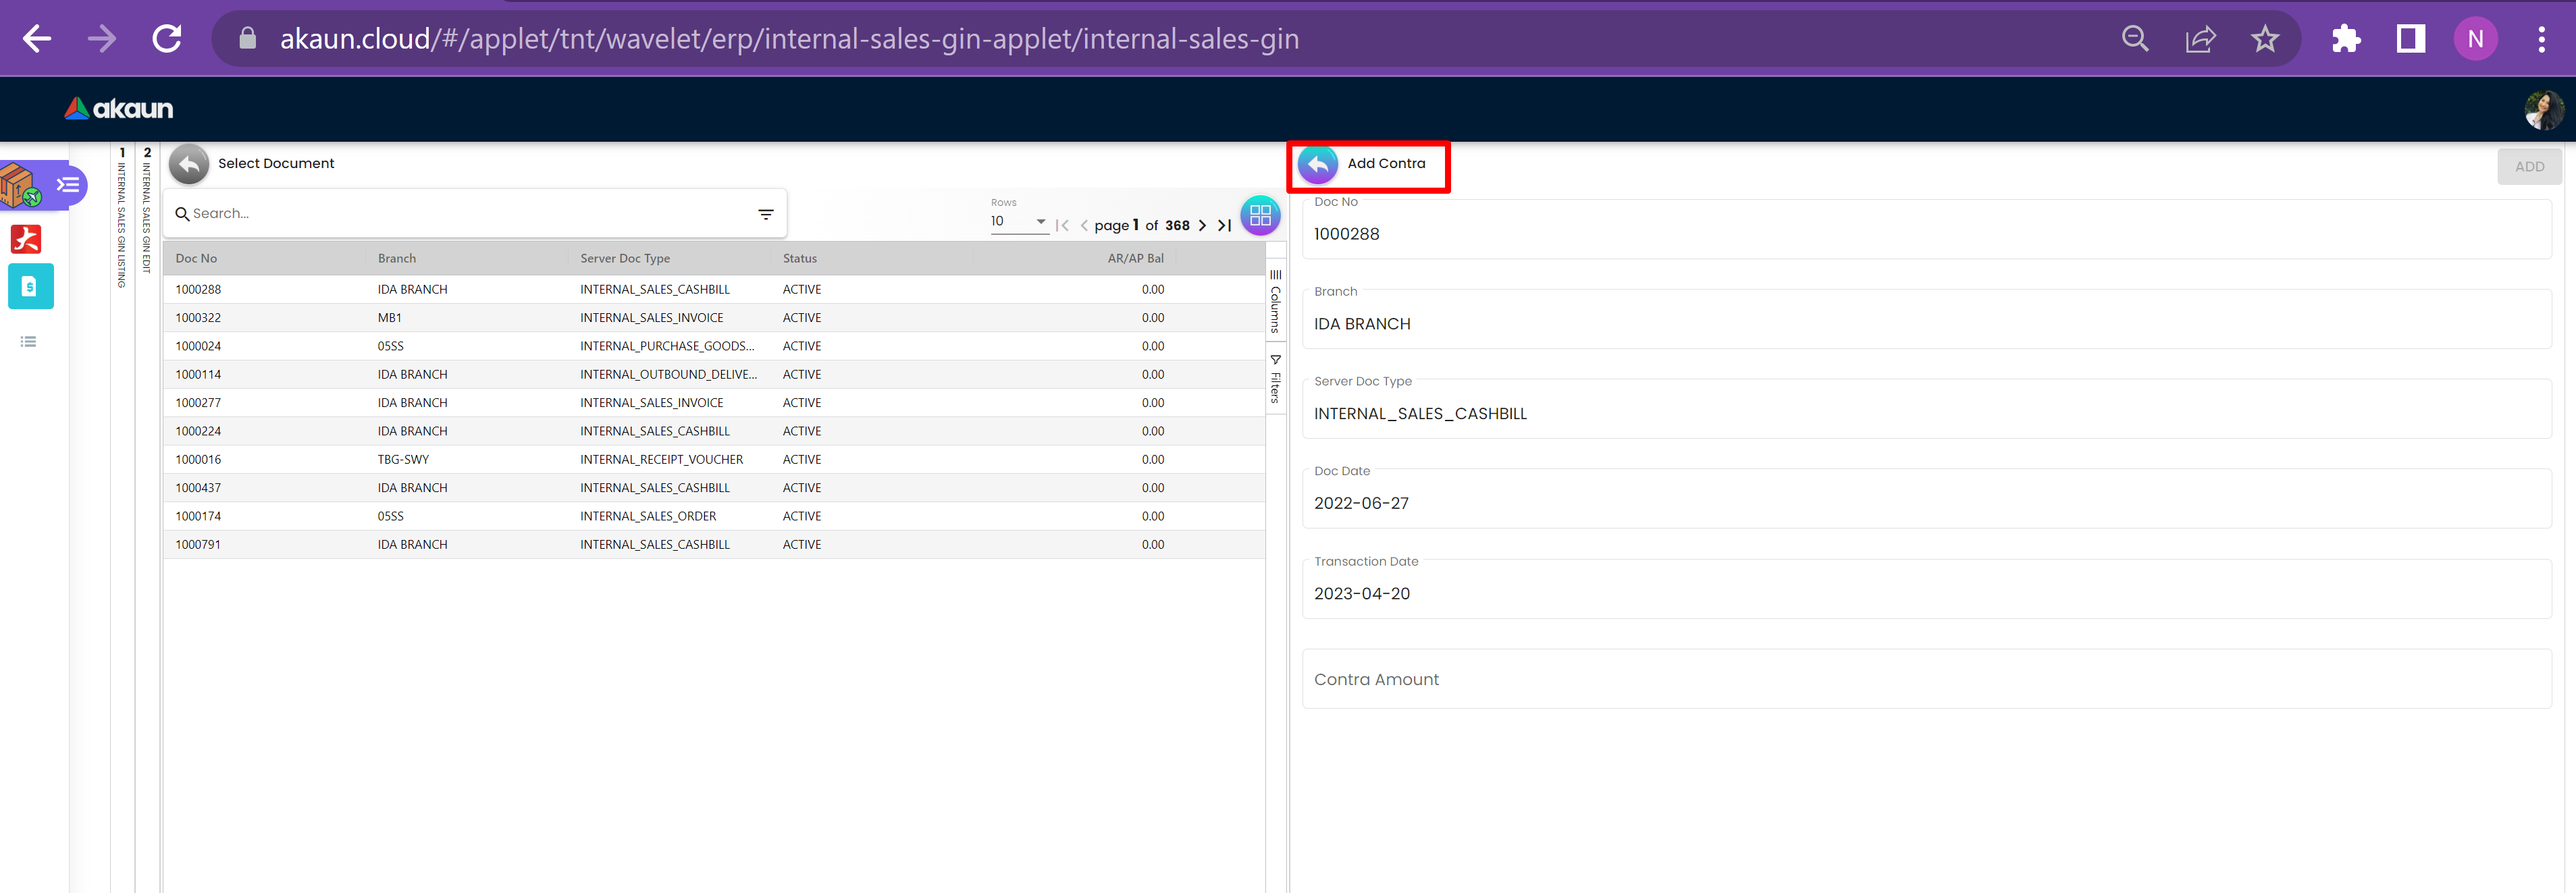Jump to last page of documents
Screen dimensions: 2576x893
[1224, 226]
